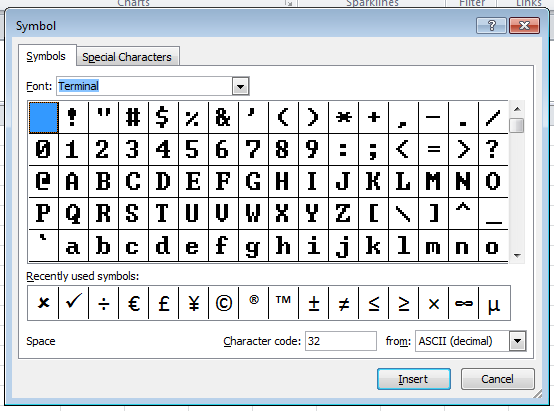Choose the copyright symbol in recently used
This screenshot has height=411, width=554.
(224, 303)
